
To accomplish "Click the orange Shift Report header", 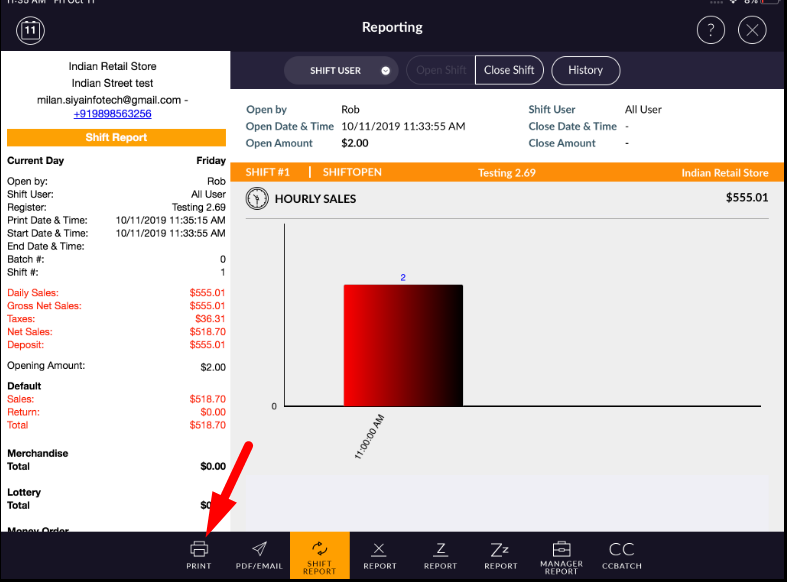I will click(x=116, y=138).
